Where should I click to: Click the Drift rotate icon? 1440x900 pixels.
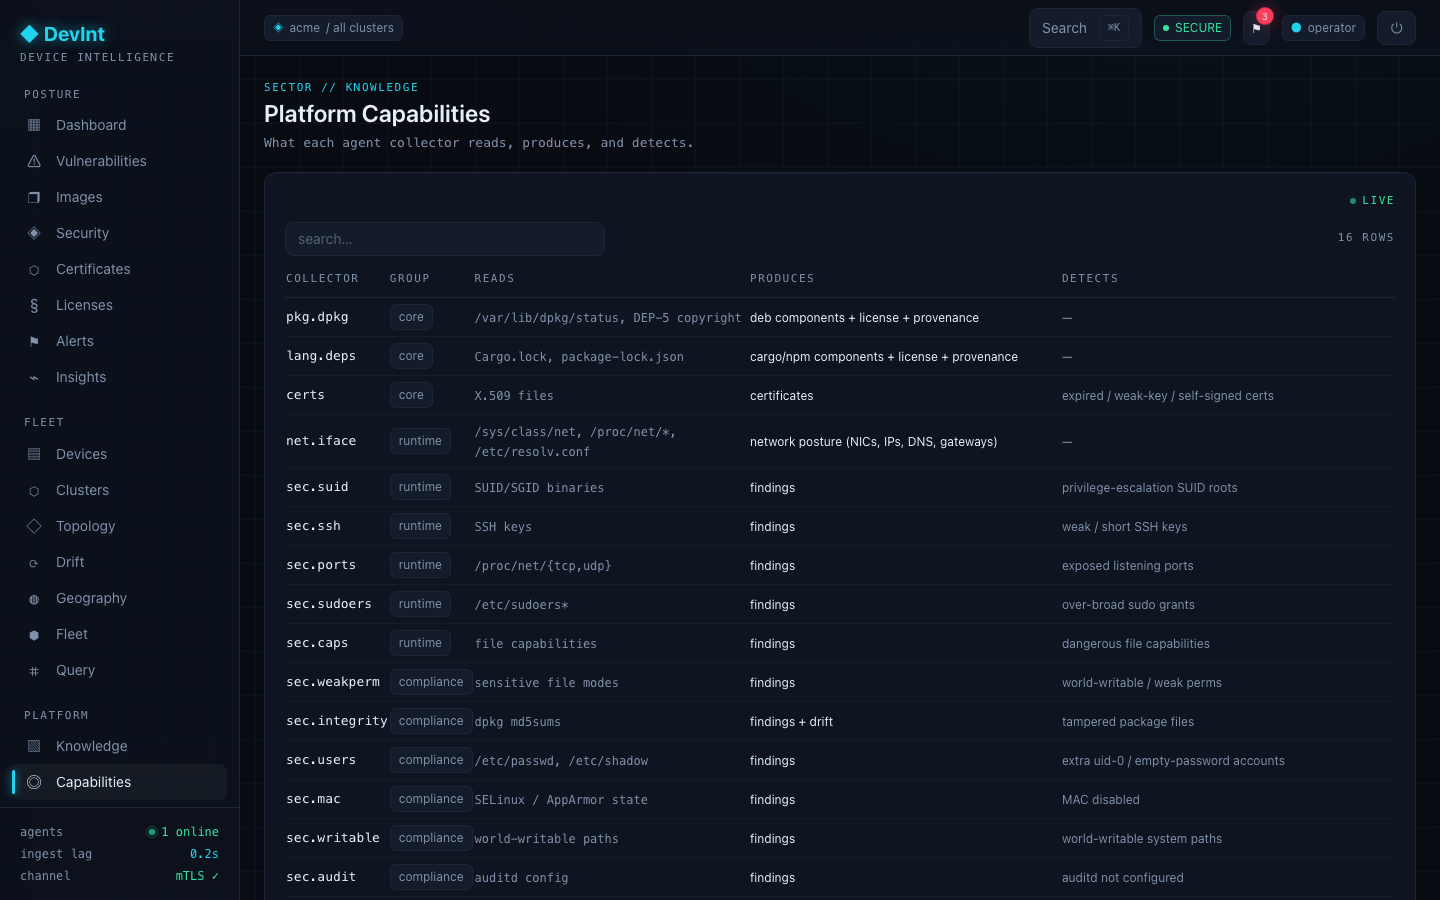click(34, 562)
